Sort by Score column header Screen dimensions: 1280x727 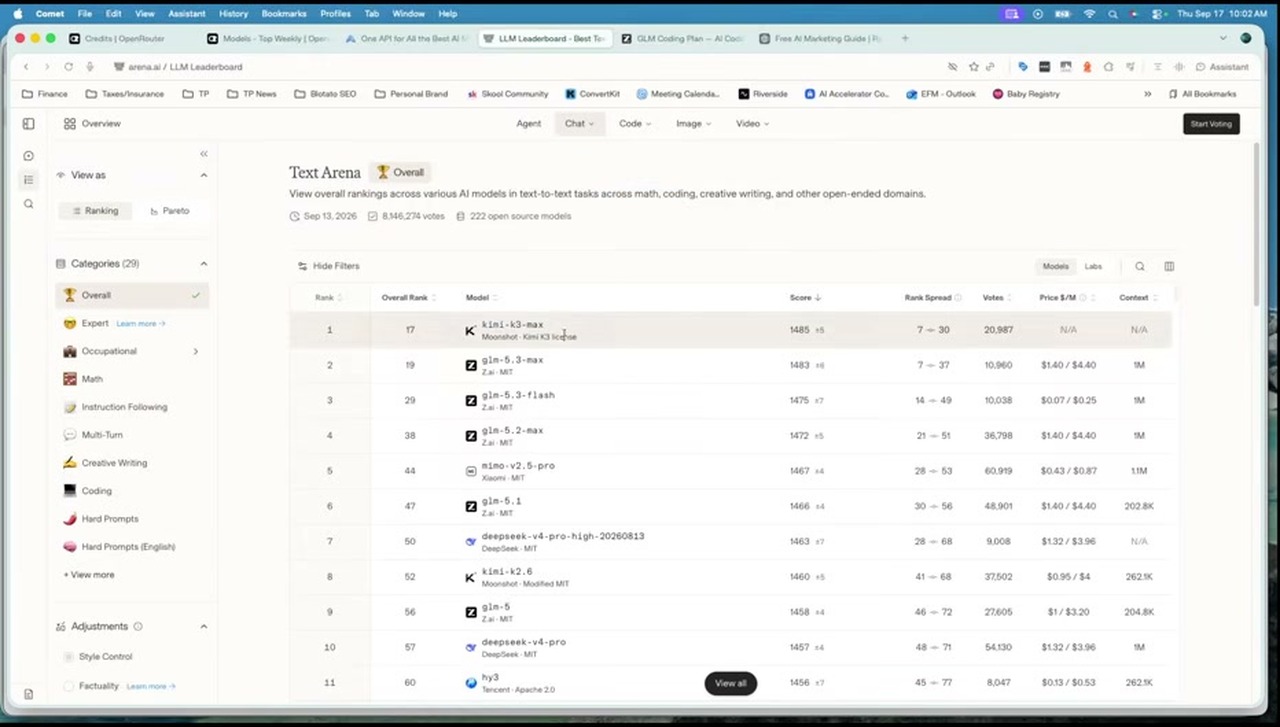coord(805,298)
